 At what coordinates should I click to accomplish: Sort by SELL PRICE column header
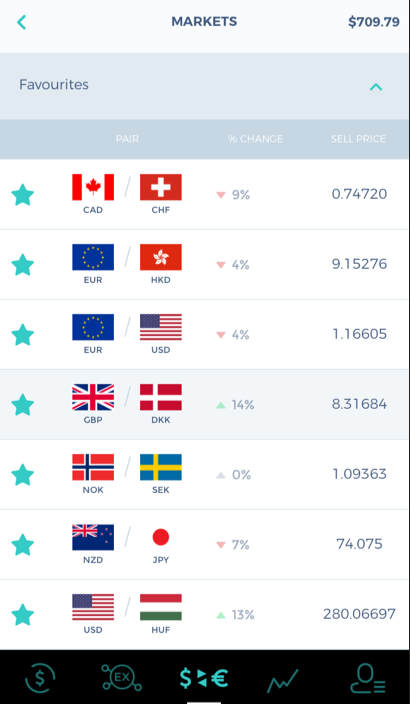pyautogui.click(x=358, y=139)
